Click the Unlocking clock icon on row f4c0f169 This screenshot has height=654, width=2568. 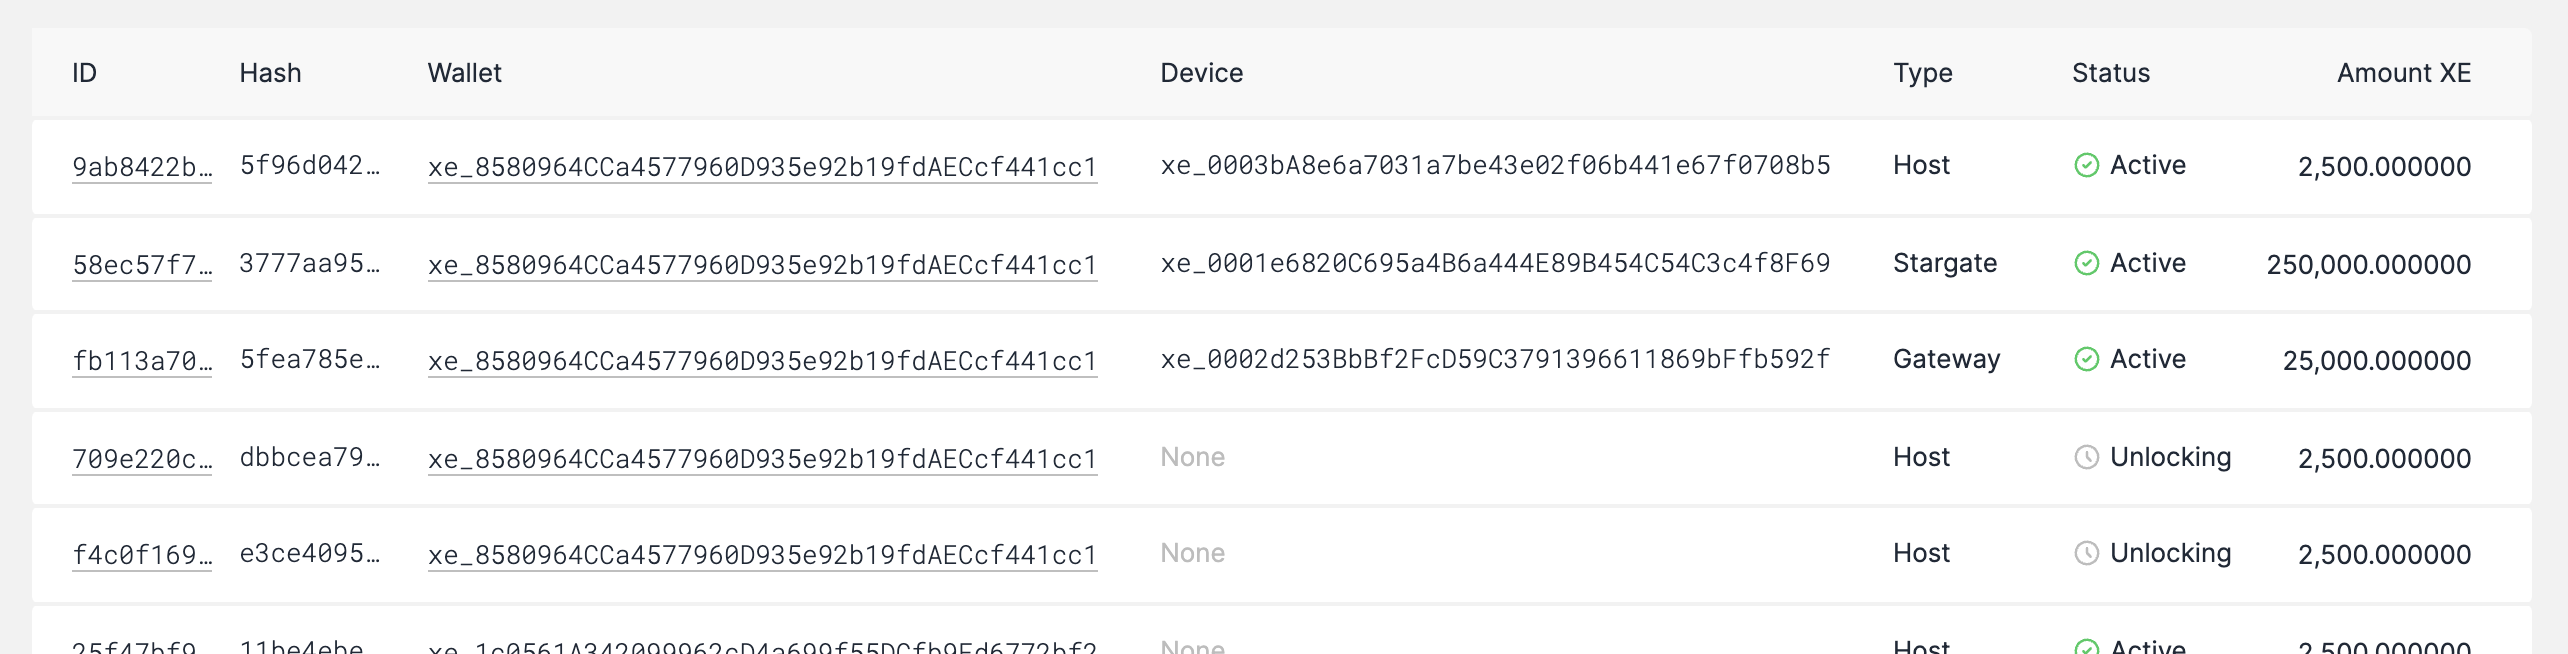(x=2086, y=553)
